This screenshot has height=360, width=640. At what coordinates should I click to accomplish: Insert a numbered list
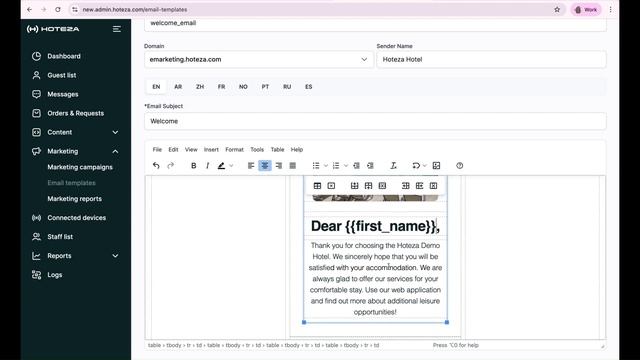click(336, 166)
